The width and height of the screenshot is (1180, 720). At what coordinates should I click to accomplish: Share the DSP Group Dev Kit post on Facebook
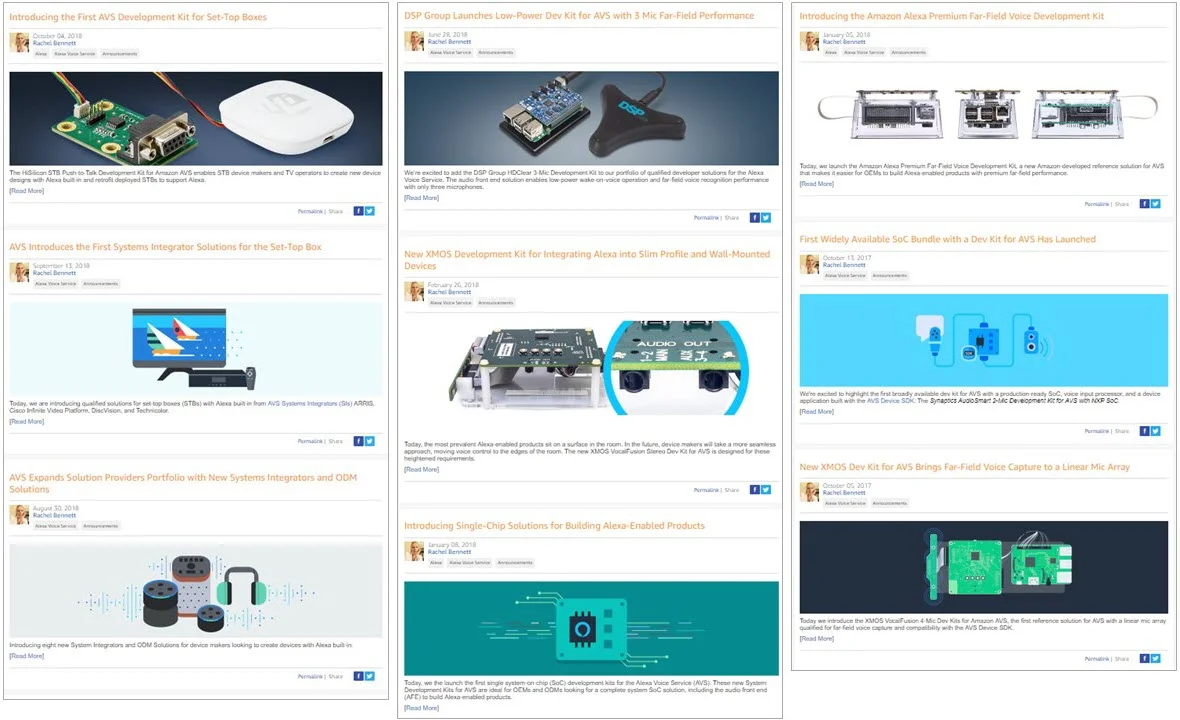point(754,218)
